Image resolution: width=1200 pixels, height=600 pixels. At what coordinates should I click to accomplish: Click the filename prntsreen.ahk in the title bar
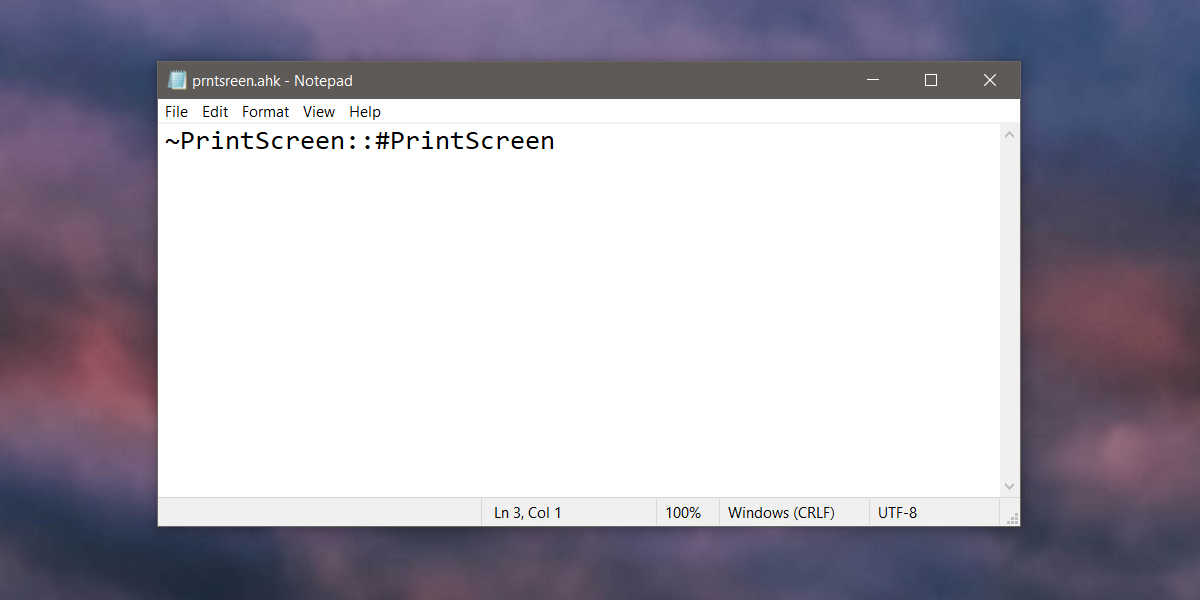[x=238, y=80]
